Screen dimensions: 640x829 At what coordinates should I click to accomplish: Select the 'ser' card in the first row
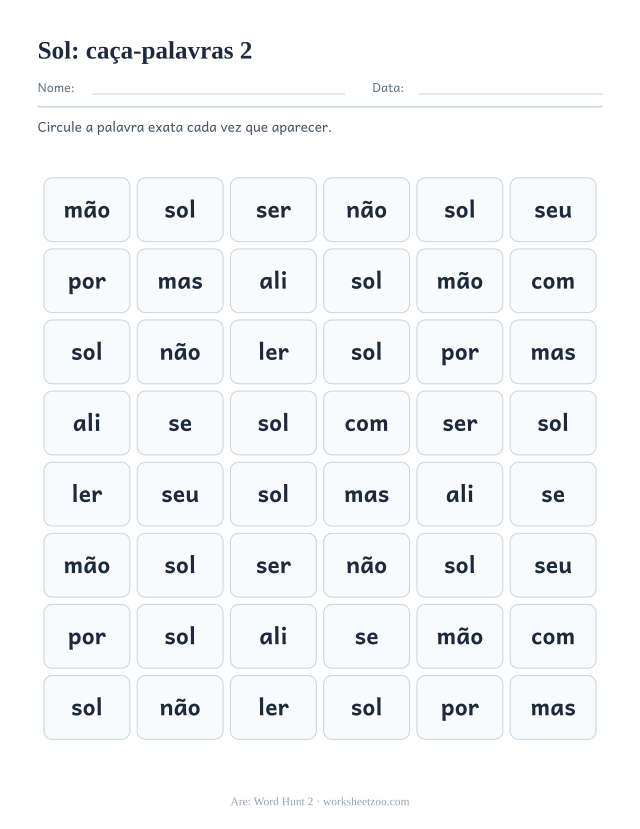(x=273, y=210)
